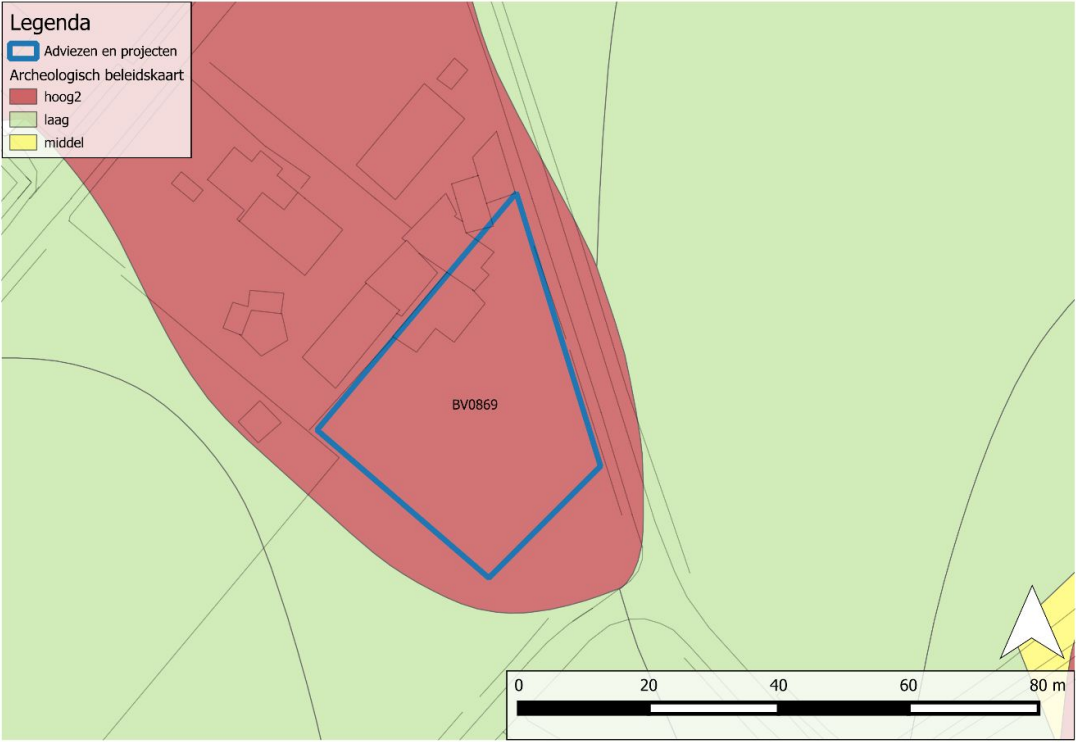Click the hoog2 legend label text
The image size is (1076, 742).
click(x=62, y=97)
